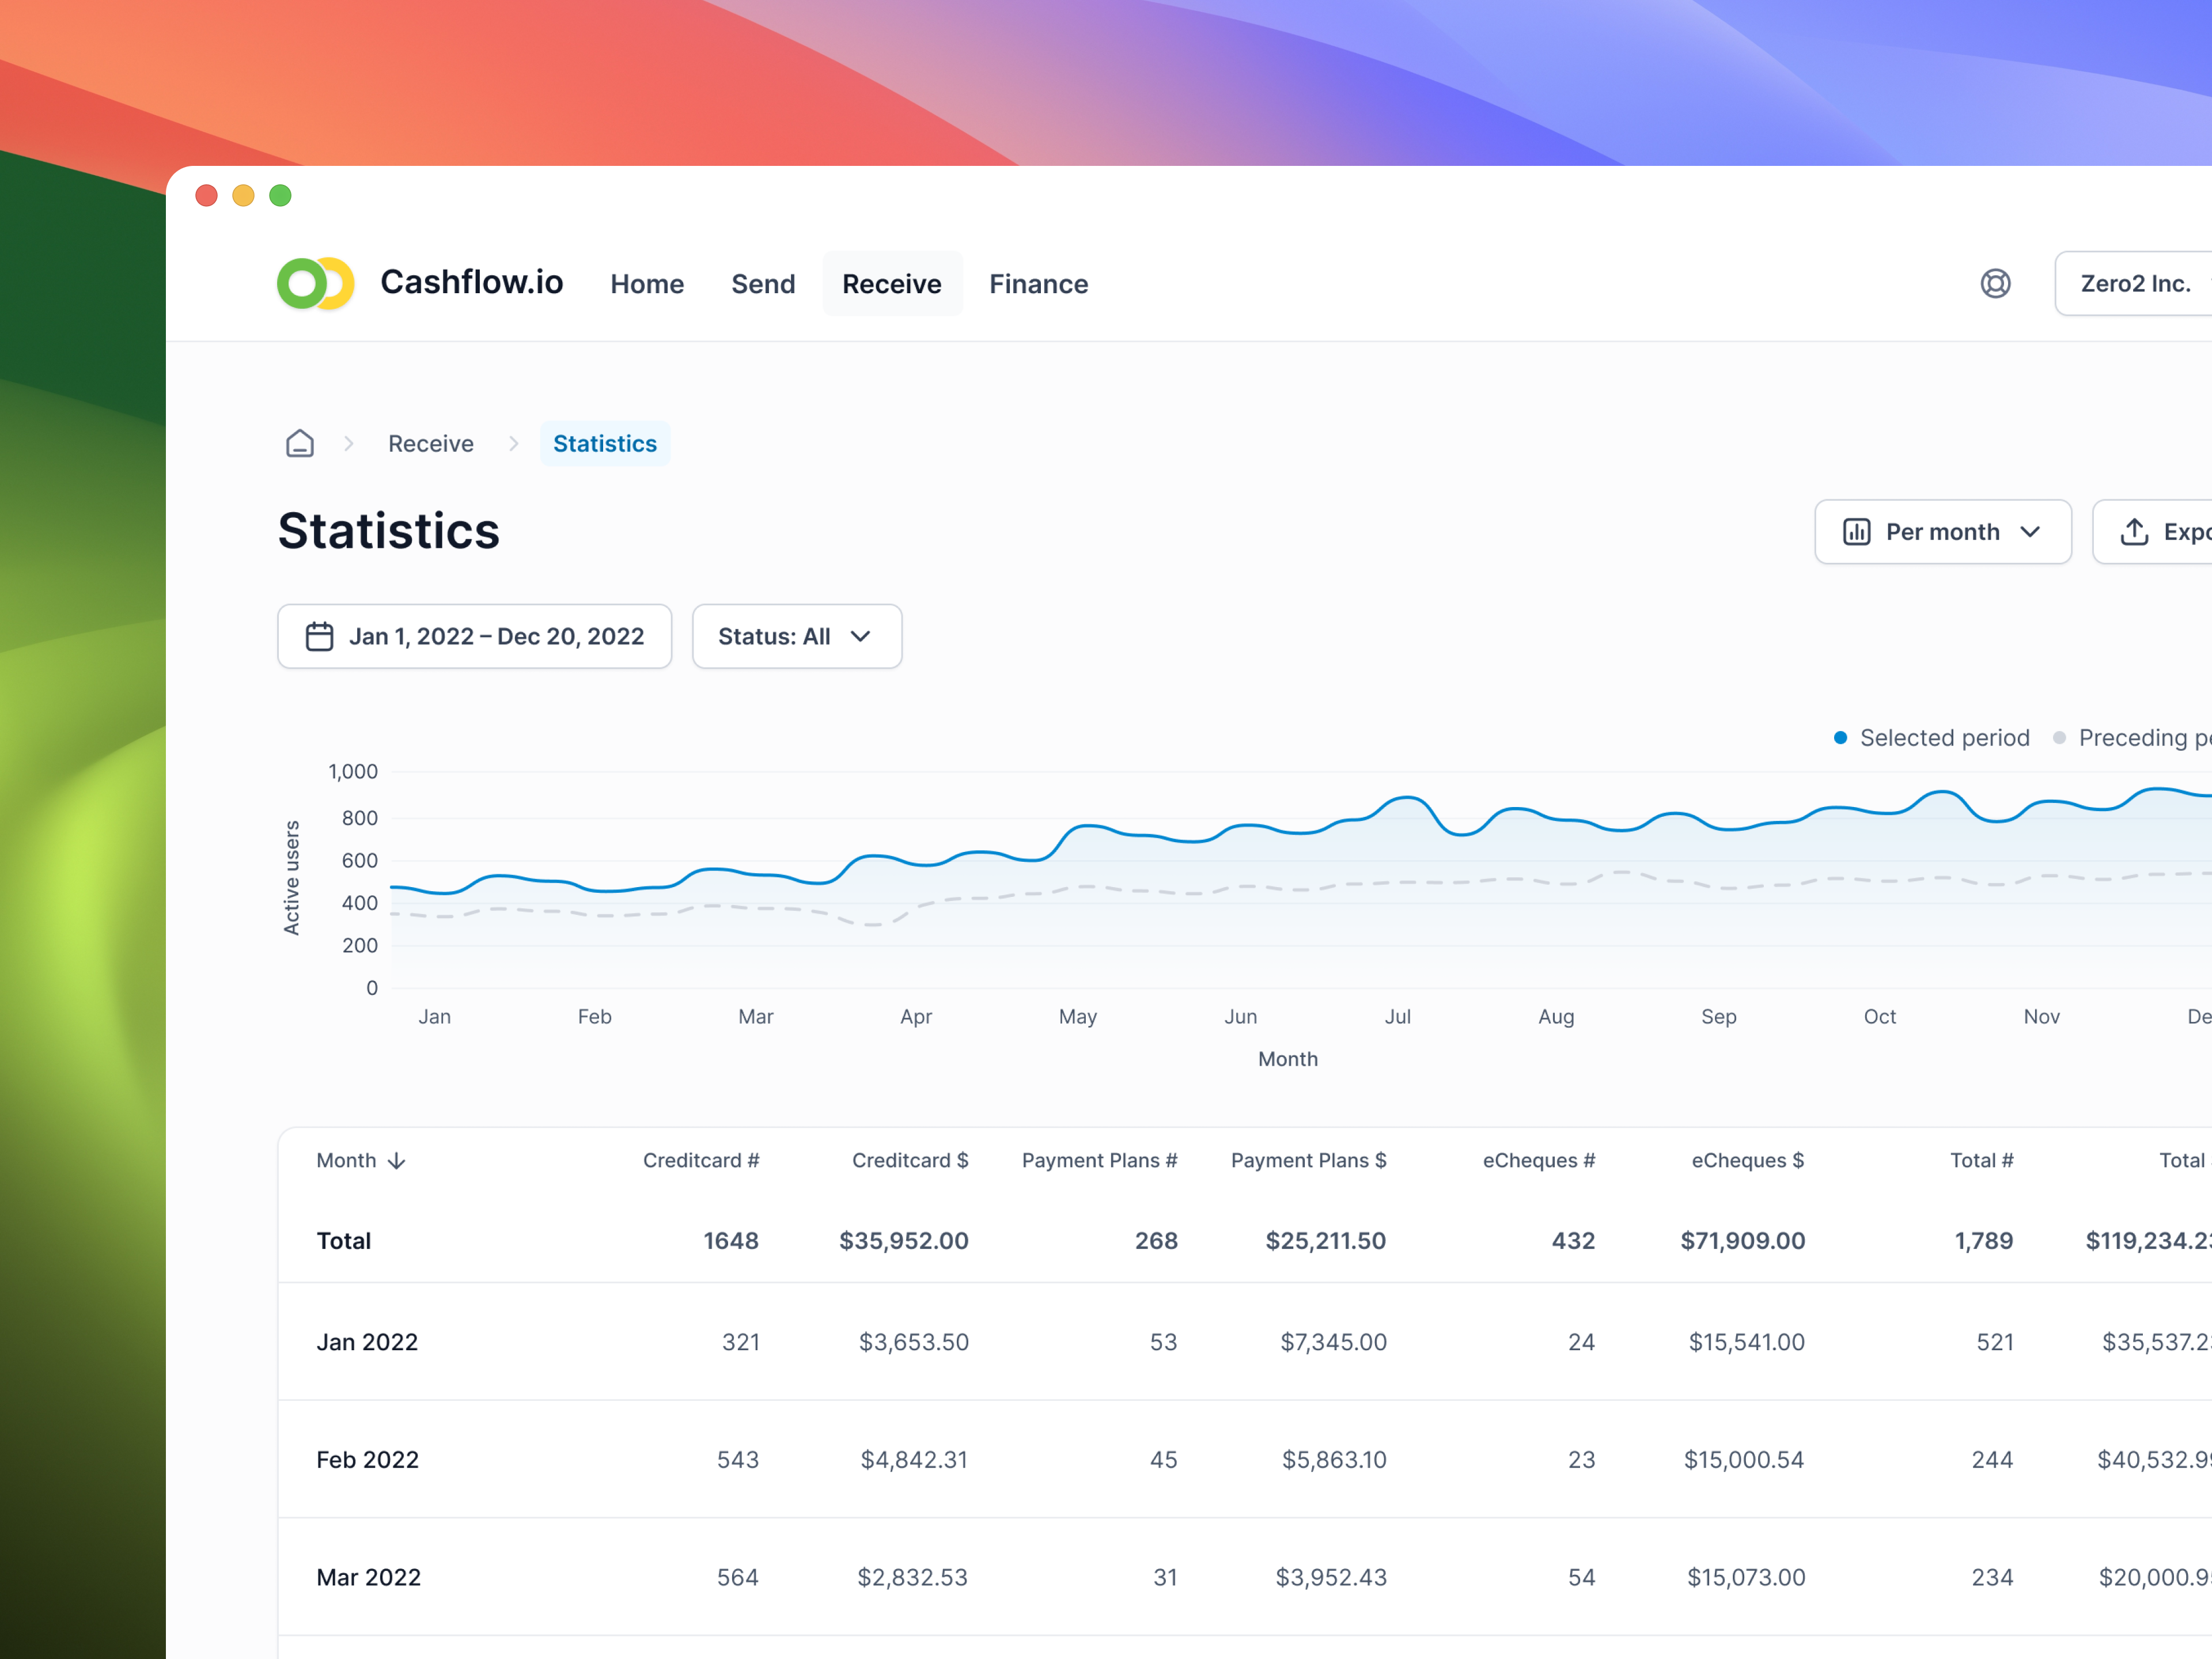Select the Send navigation item

(763, 283)
